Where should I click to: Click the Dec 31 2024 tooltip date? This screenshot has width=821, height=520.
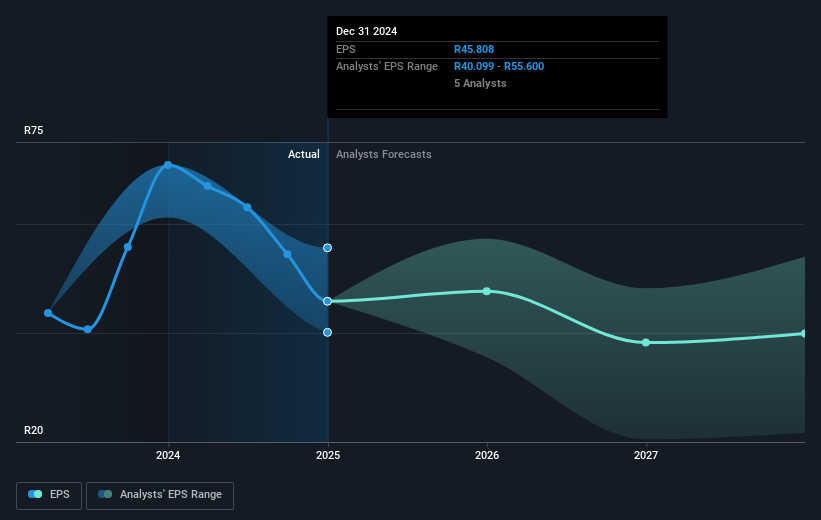point(367,31)
